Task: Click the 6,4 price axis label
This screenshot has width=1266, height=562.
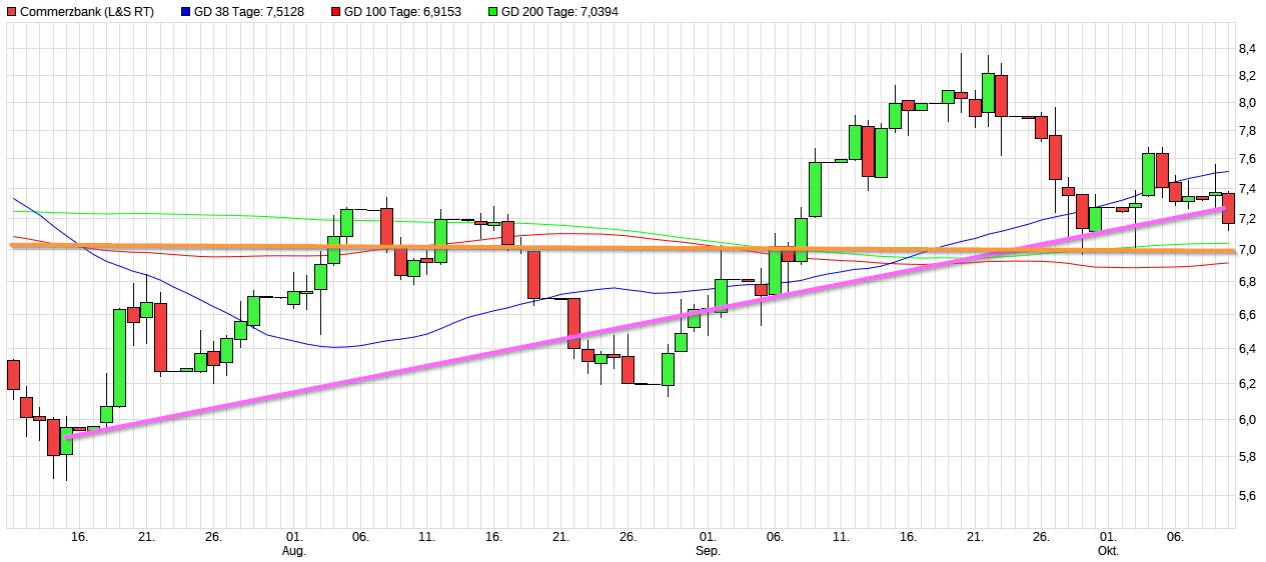Action: tap(1248, 349)
